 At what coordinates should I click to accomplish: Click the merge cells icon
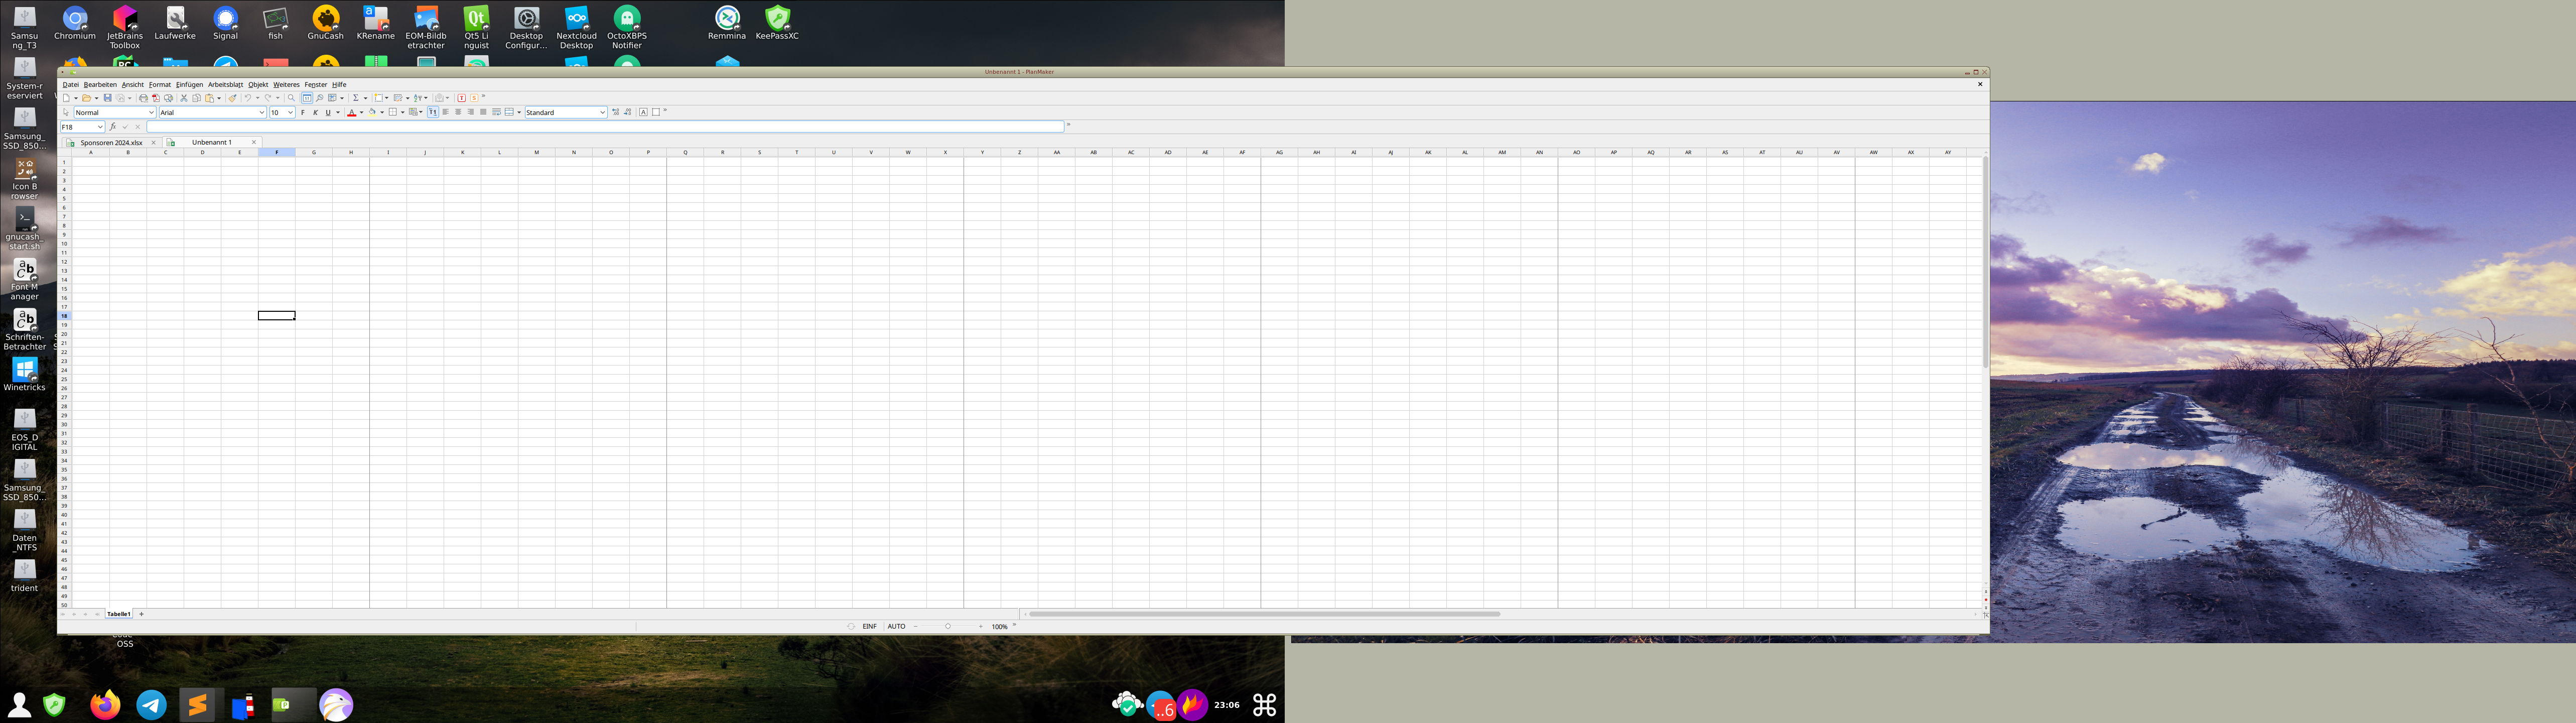510,112
